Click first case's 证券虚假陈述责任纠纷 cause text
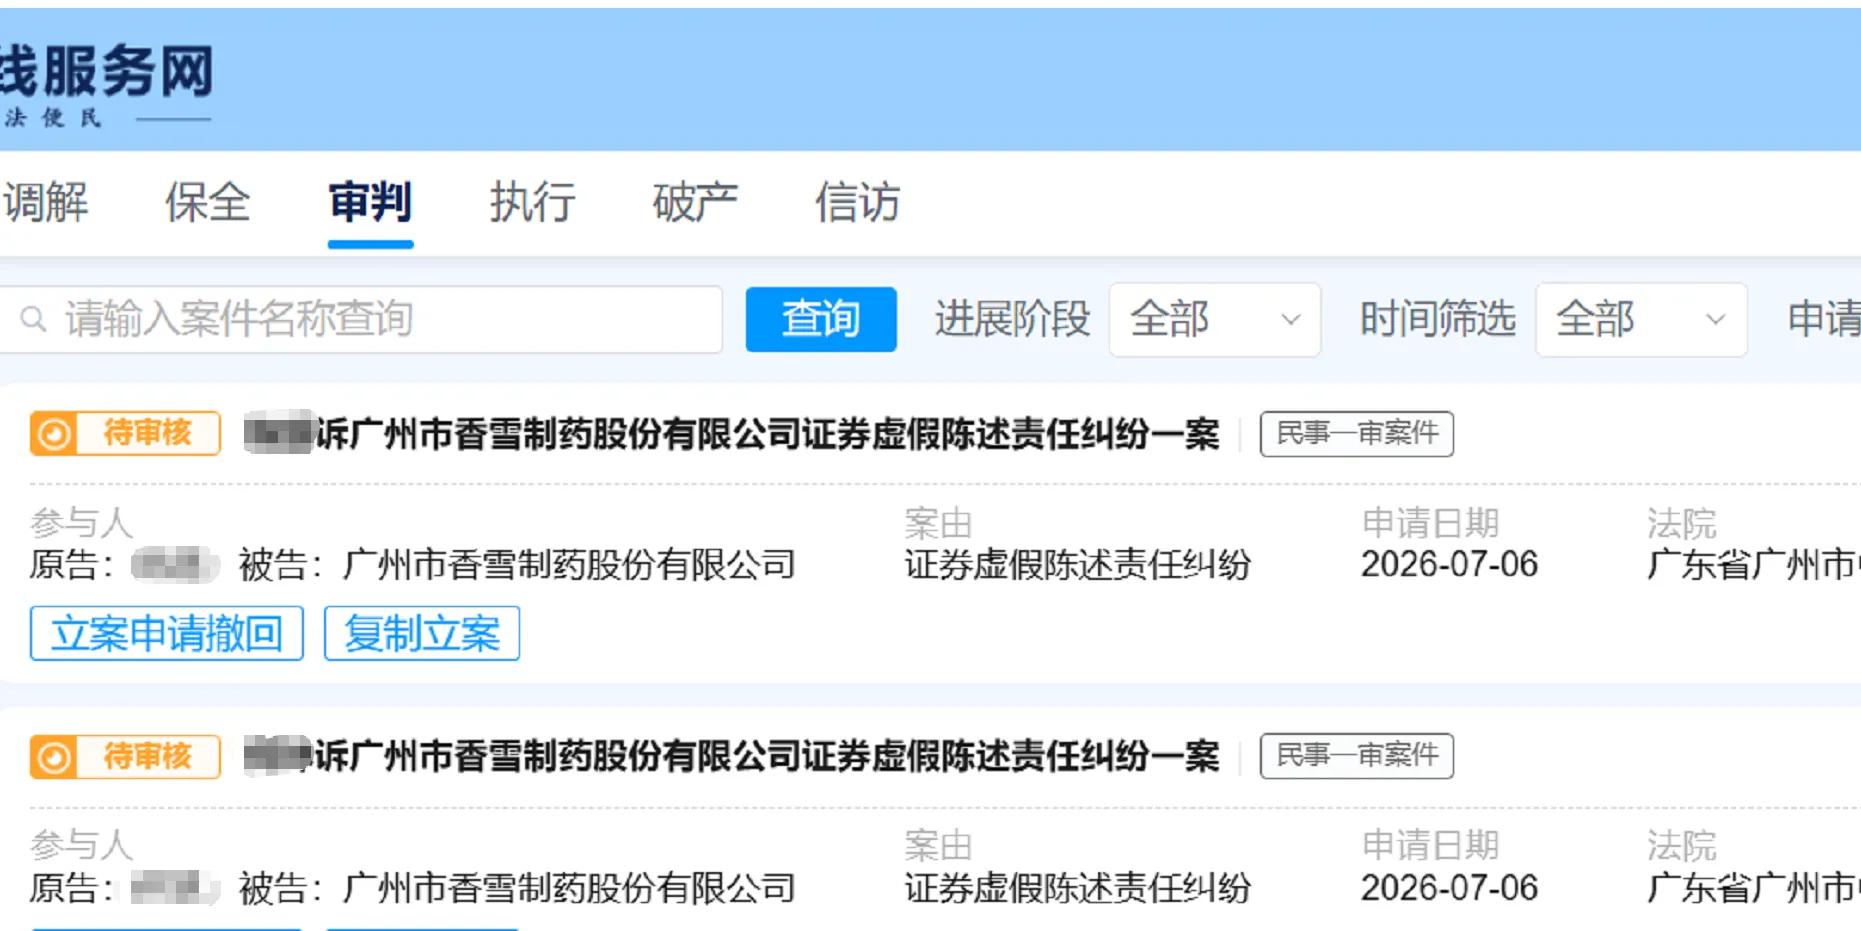Image resolution: width=1861 pixels, height=931 pixels. pos(1078,564)
